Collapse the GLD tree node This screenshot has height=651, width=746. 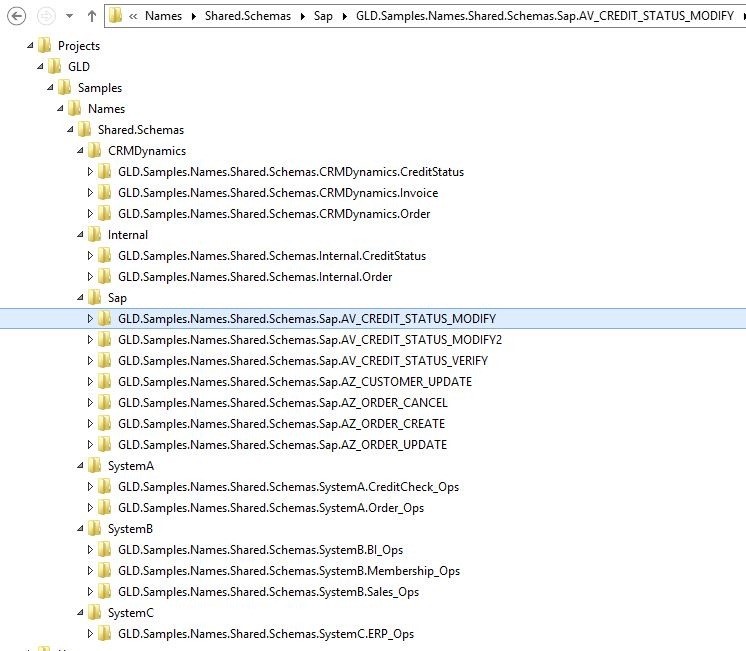(40, 66)
